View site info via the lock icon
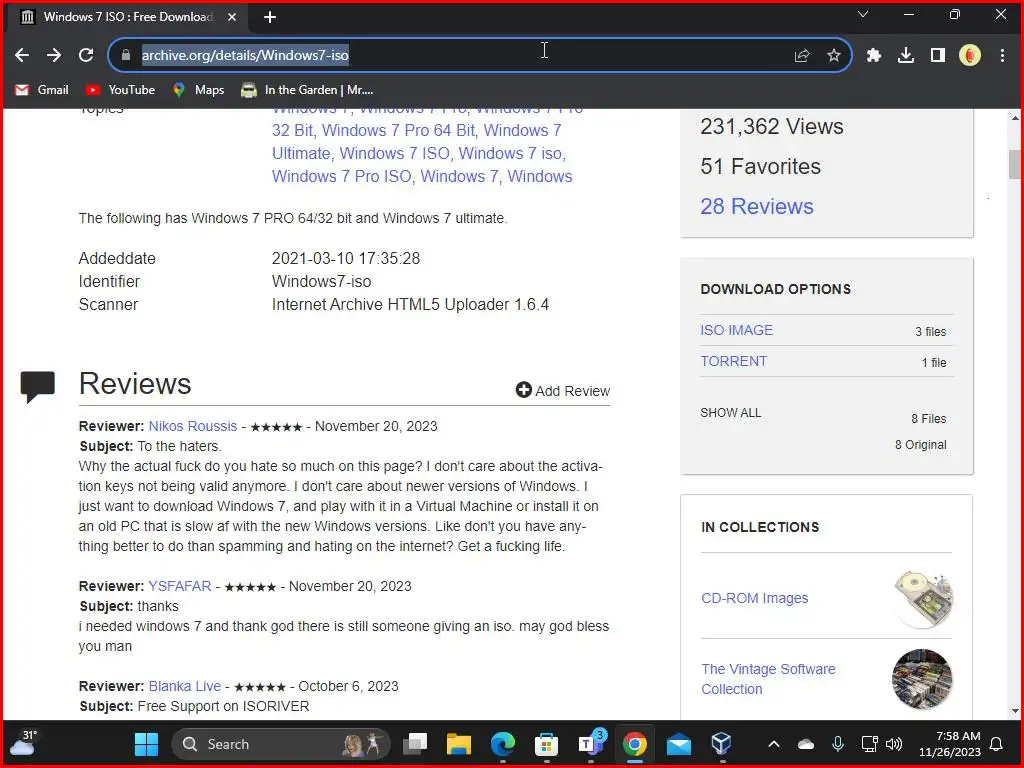1024x768 pixels. pyautogui.click(x=126, y=56)
